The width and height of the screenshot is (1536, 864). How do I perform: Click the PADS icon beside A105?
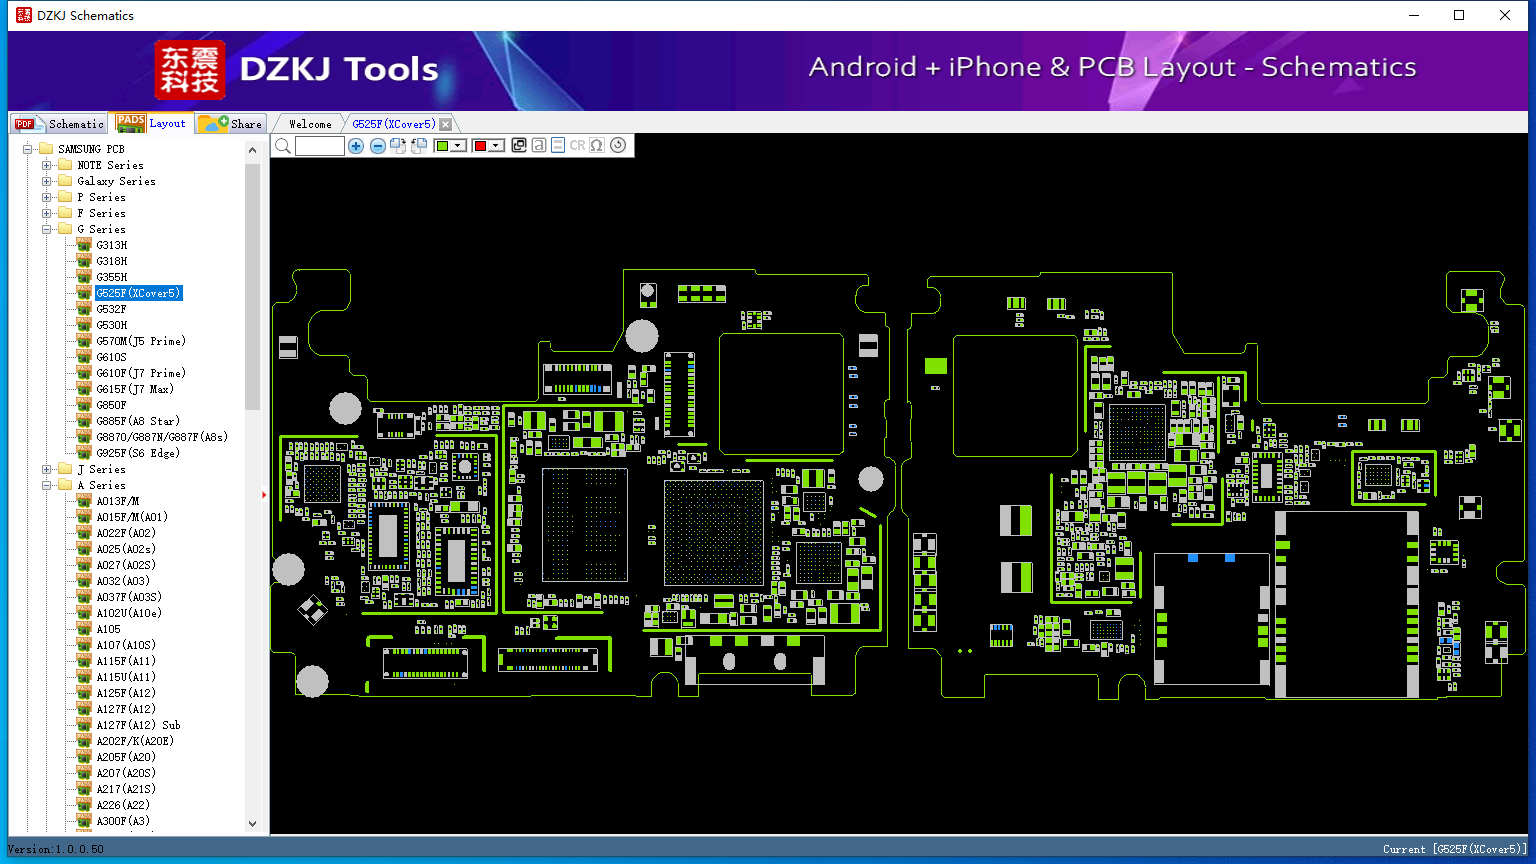84,629
